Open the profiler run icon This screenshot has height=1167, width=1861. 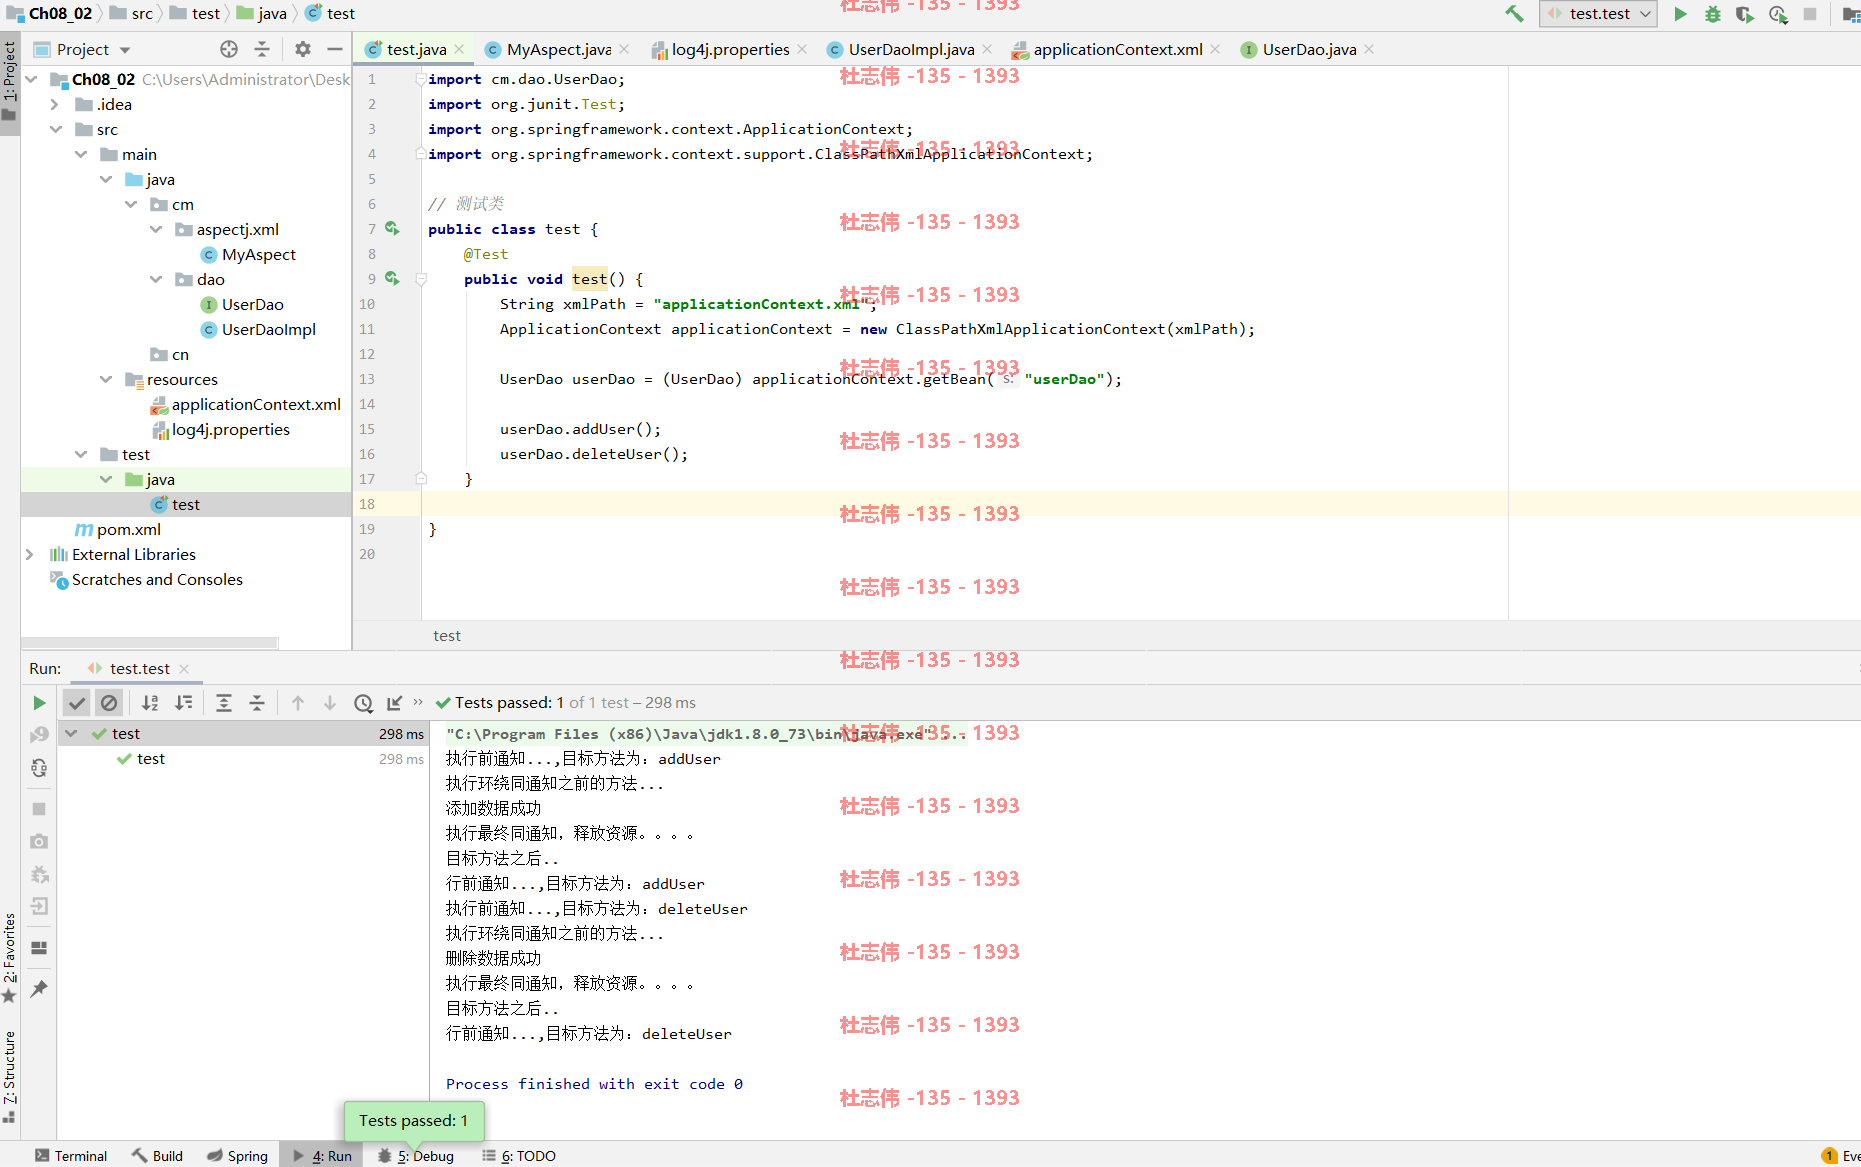(x=1778, y=14)
